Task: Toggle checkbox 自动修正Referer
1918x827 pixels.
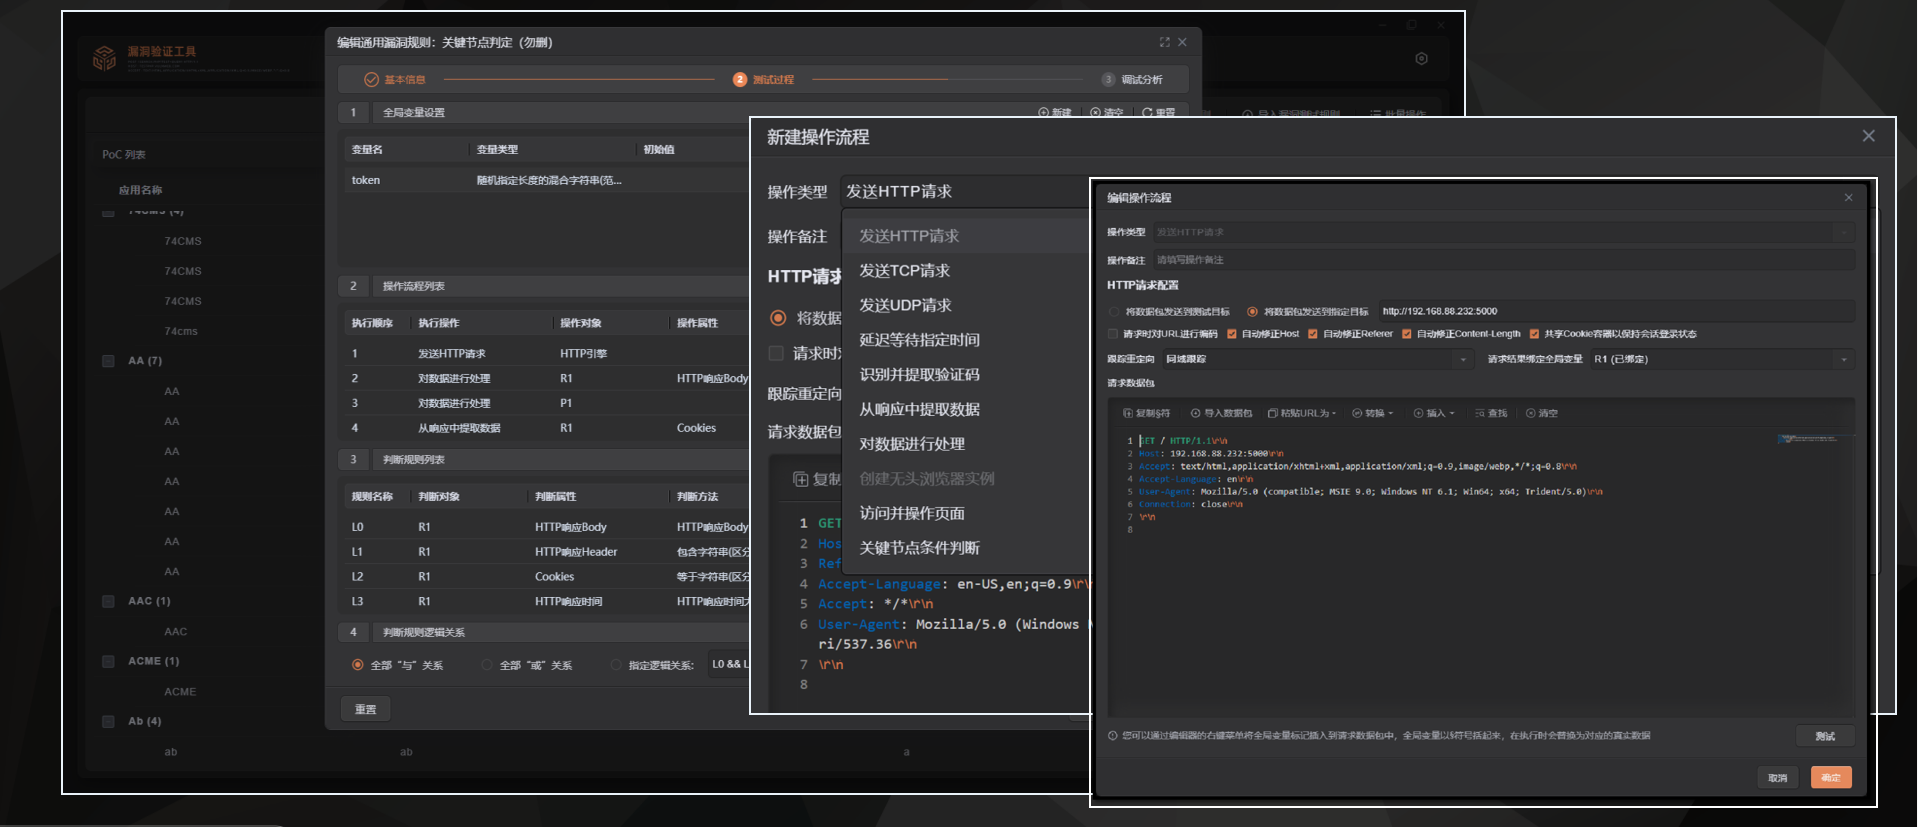Action: tap(1313, 334)
